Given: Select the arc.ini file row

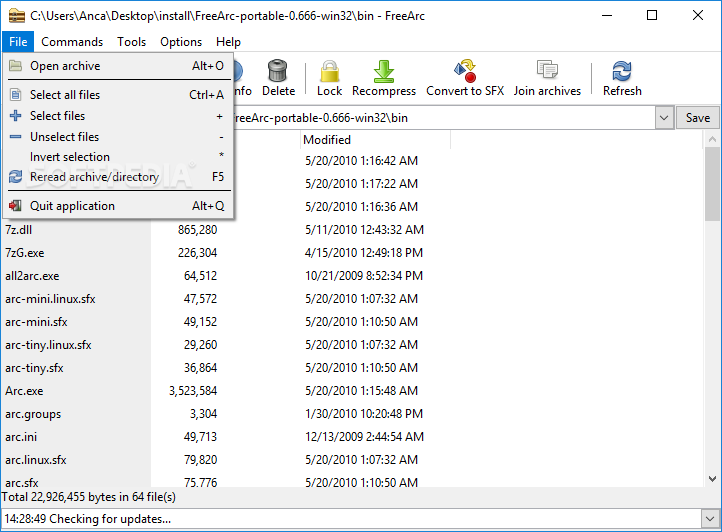Looking at the screenshot, I should [352, 437].
